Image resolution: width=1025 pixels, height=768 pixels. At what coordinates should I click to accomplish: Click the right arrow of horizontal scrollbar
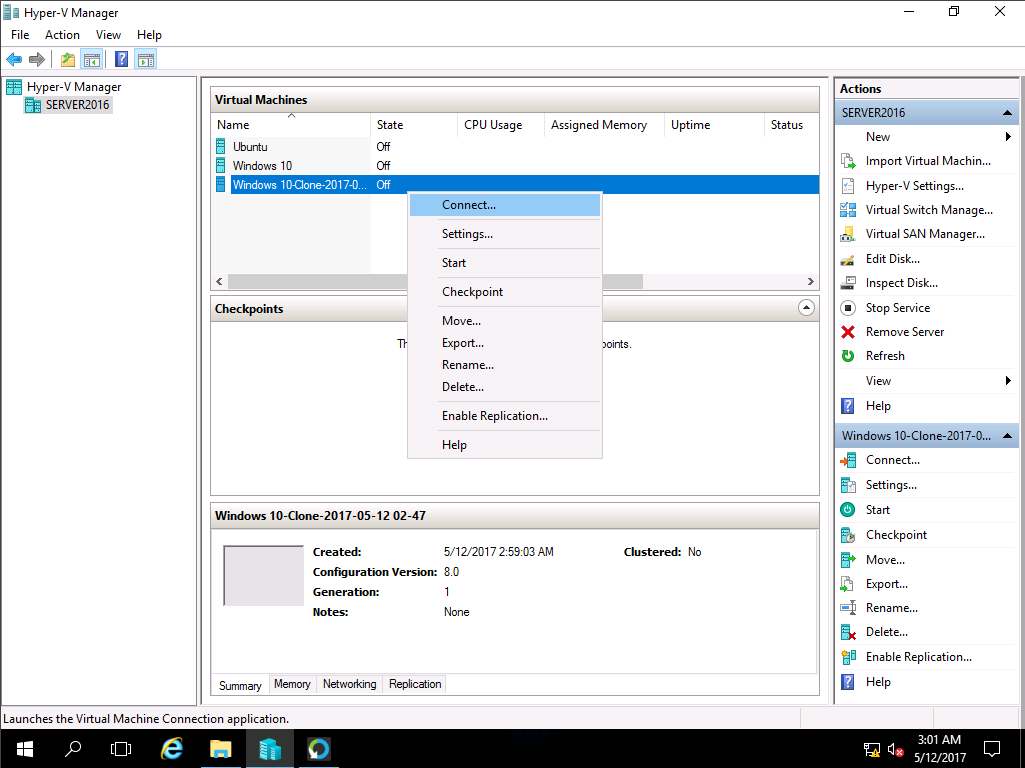(x=811, y=282)
